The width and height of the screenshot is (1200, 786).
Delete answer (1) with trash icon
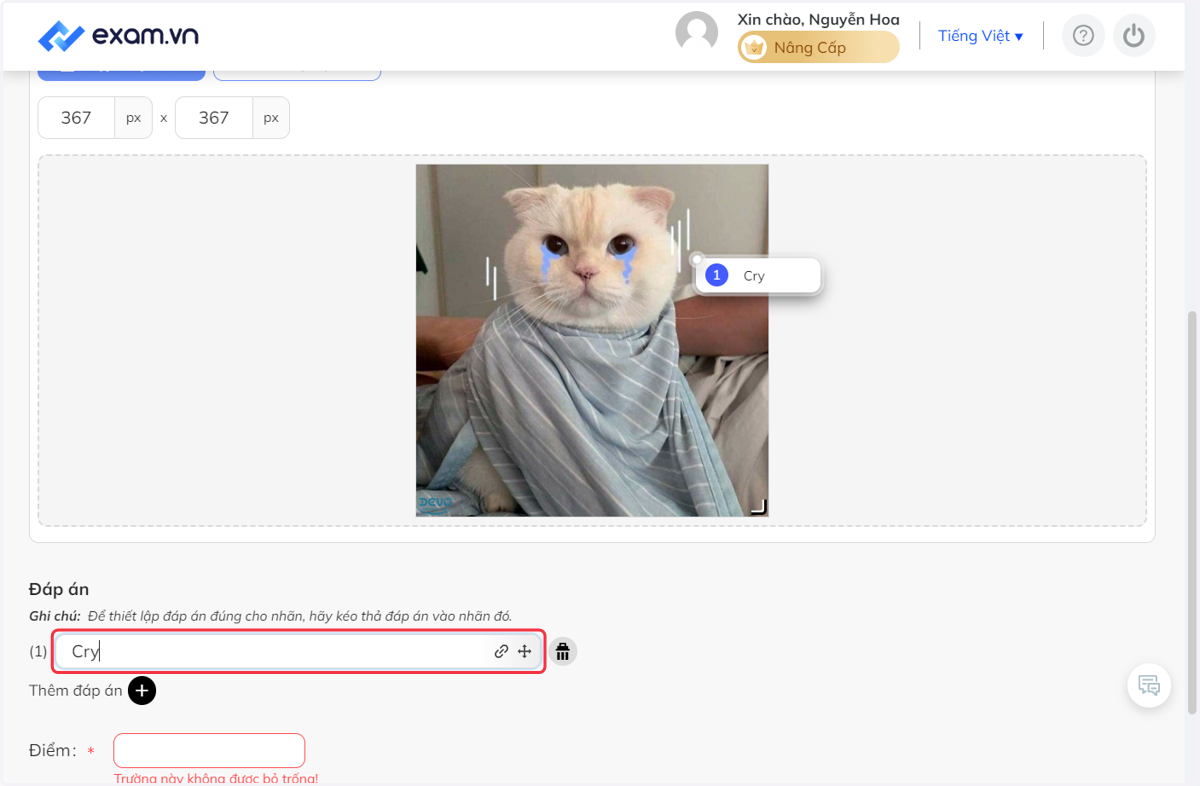(563, 652)
